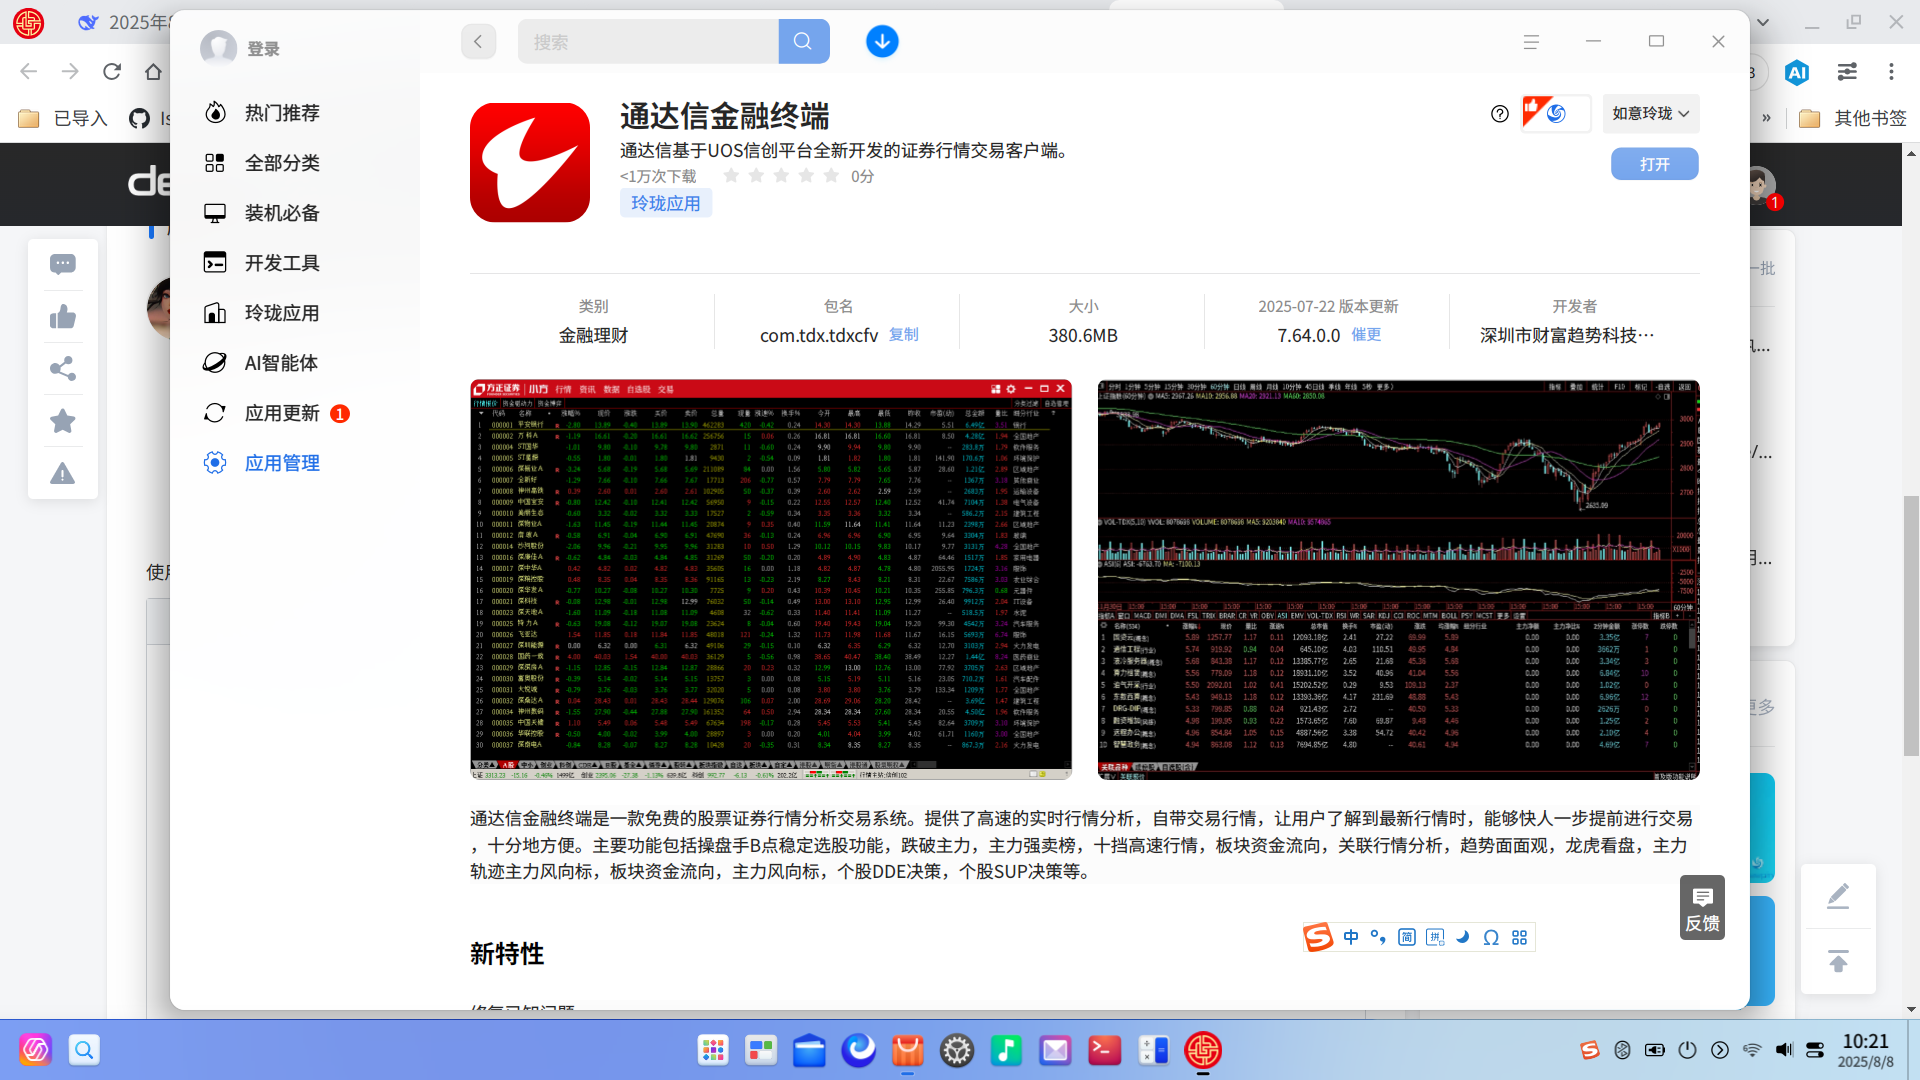This screenshot has width=1920, height=1080.
Task: Open the app store hamburger menu
Action: pyautogui.click(x=1531, y=41)
